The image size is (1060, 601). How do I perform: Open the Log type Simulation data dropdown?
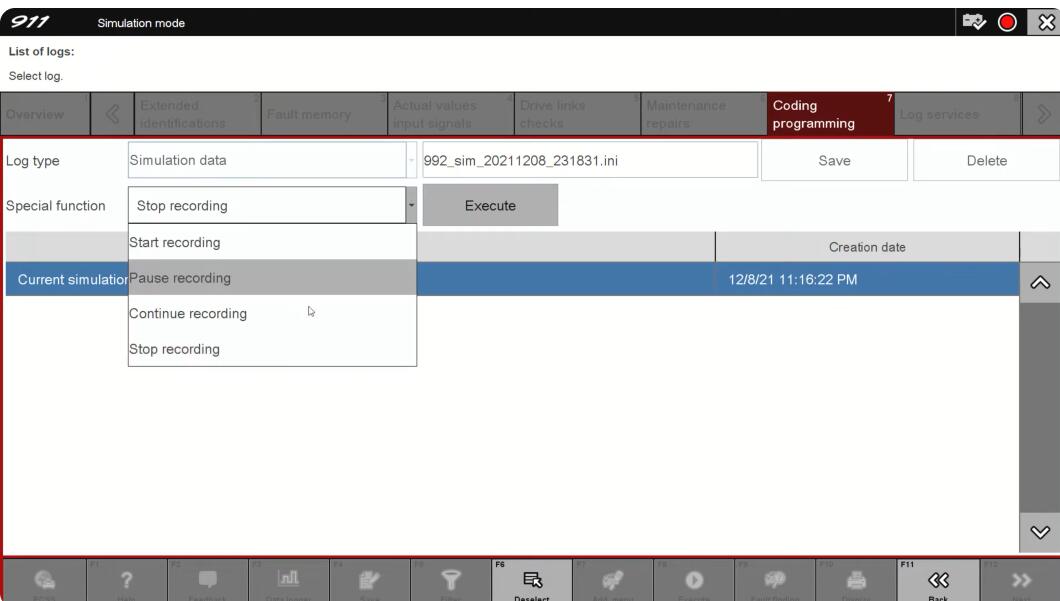pos(272,160)
